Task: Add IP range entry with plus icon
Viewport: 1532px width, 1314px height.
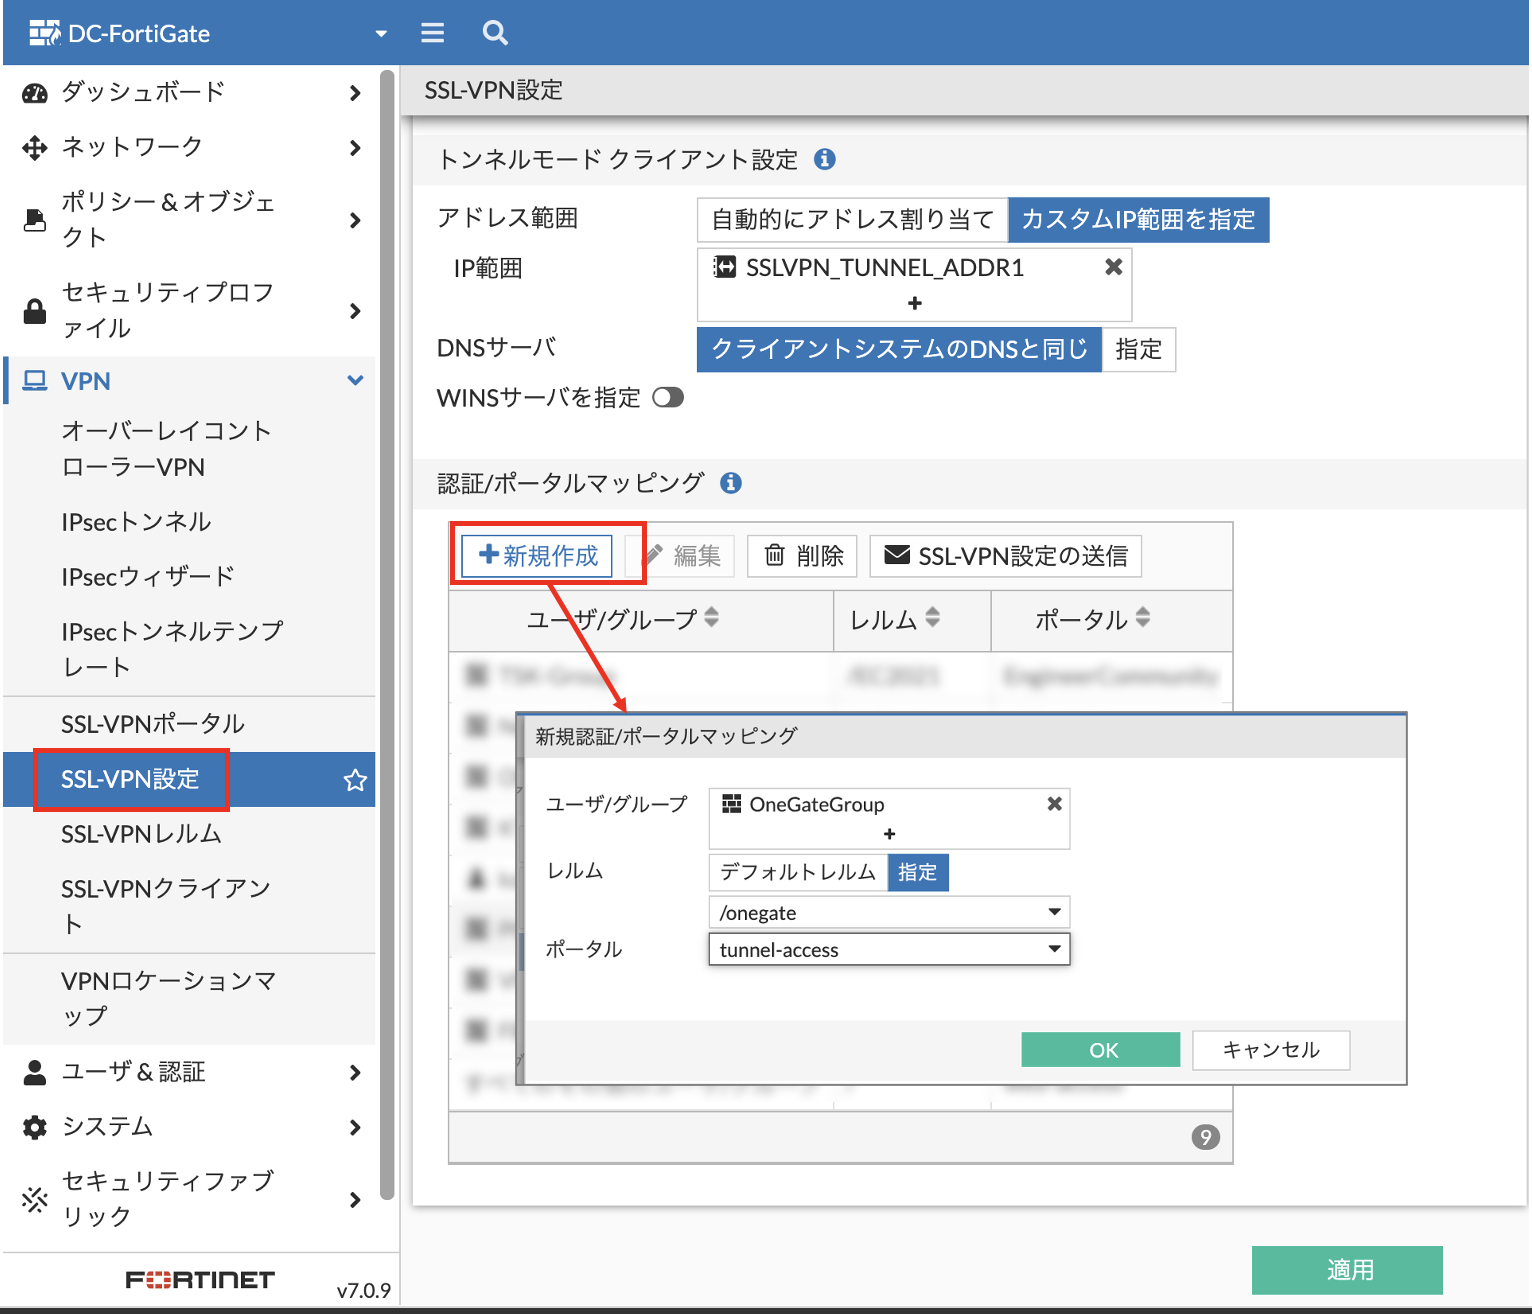Action: point(914,303)
